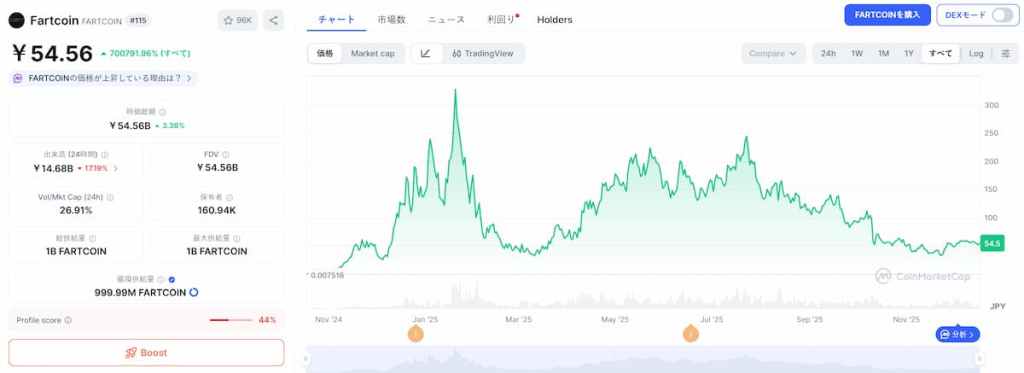Click info icon next to Vol/Mkt Cap (24h)
The height and width of the screenshot is (373, 1024).
coord(110,197)
